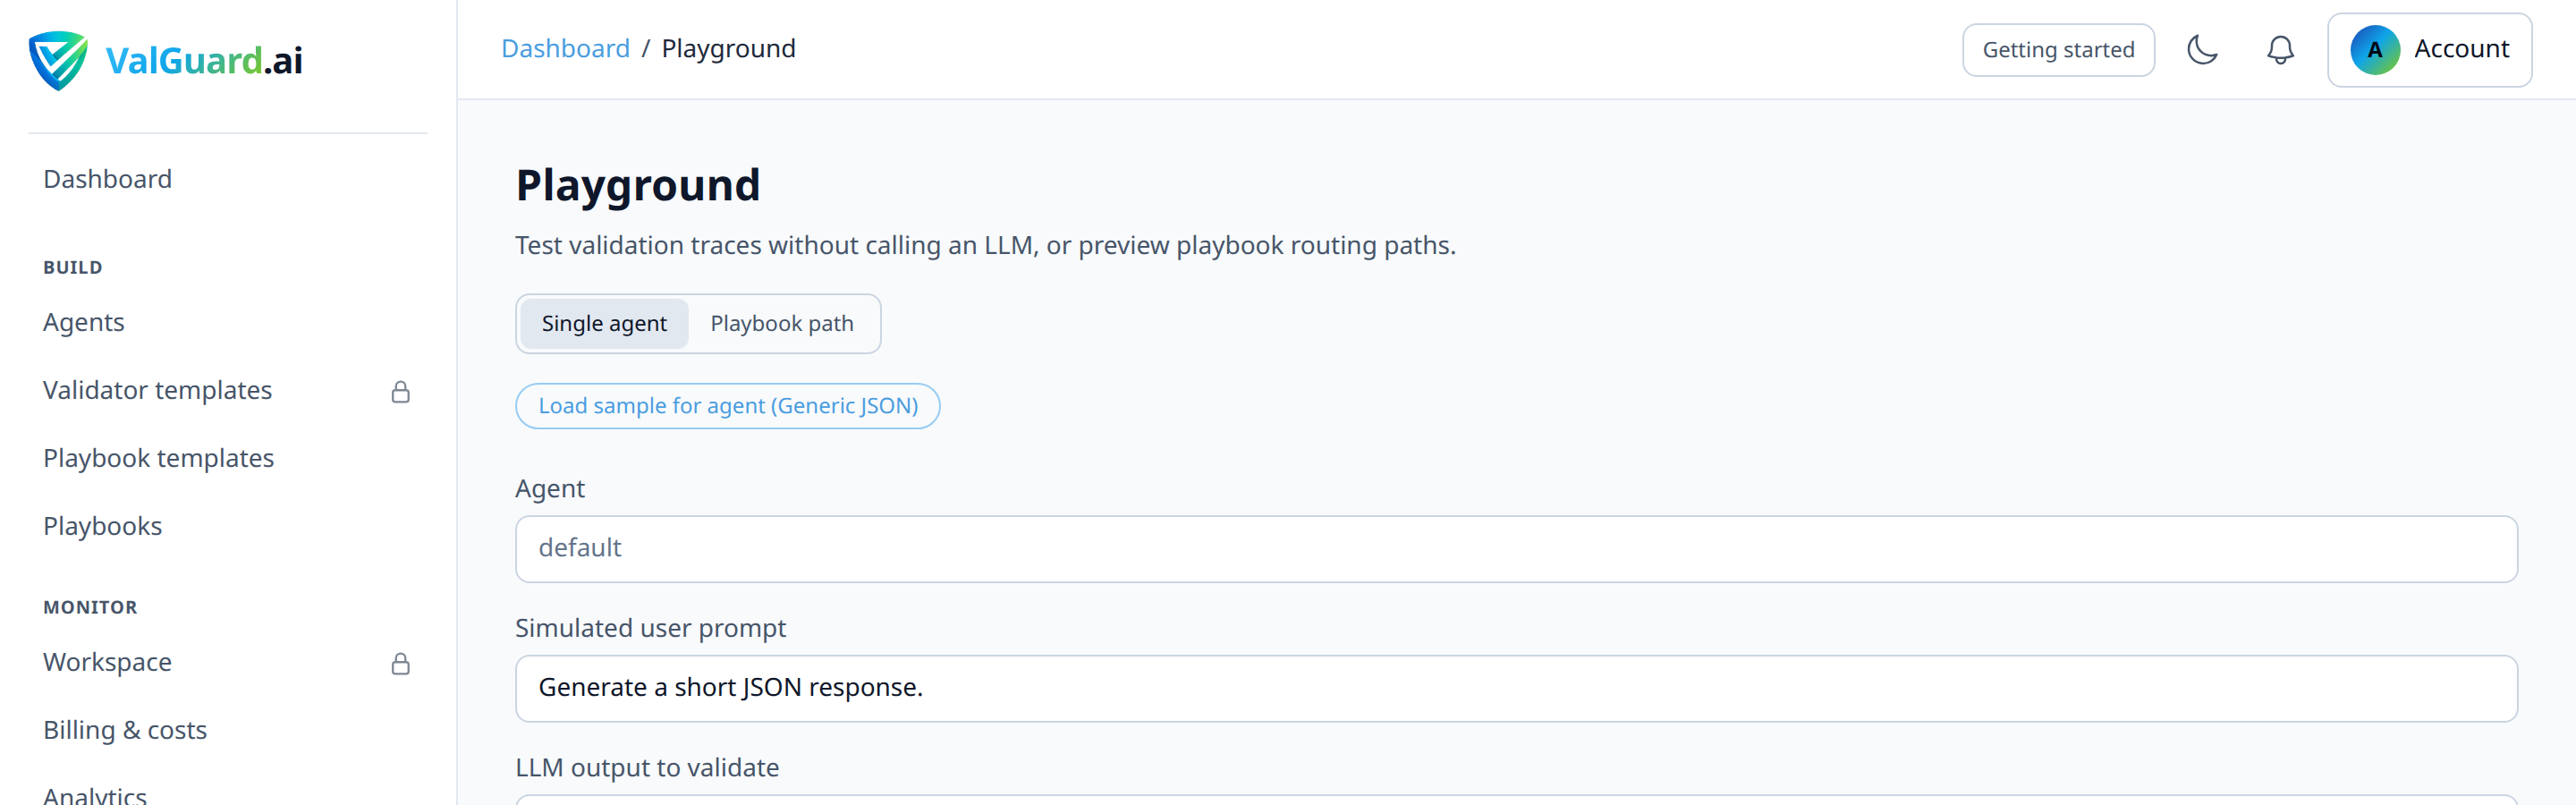Viewport: 2576px width, 805px height.
Task: Click the MONITOR section label
Action: tap(90, 607)
